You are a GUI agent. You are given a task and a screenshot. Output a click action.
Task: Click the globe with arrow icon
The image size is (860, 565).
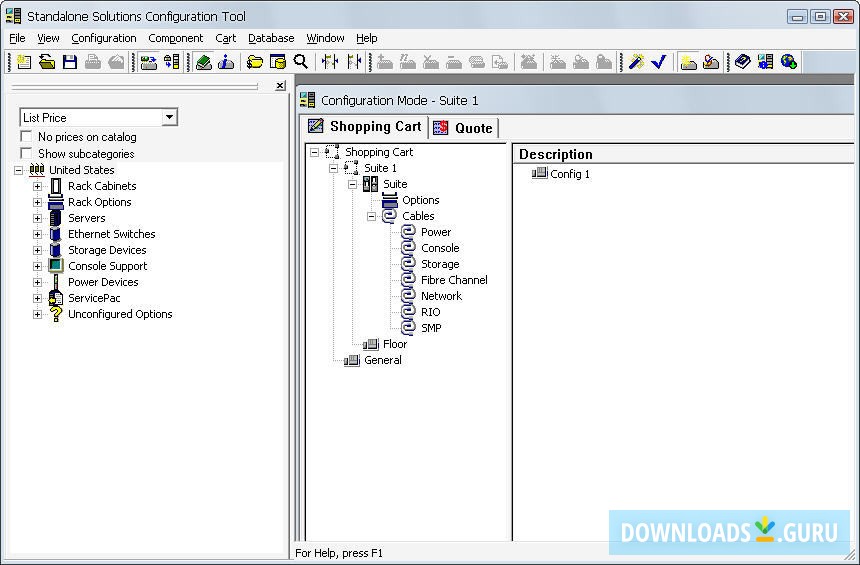pyautogui.click(x=789, y=62)
